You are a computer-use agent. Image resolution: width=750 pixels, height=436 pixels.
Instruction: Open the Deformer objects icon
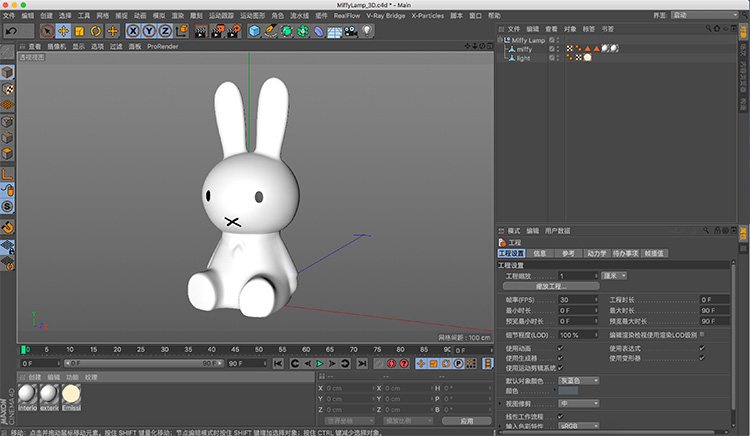pos(319,31)
